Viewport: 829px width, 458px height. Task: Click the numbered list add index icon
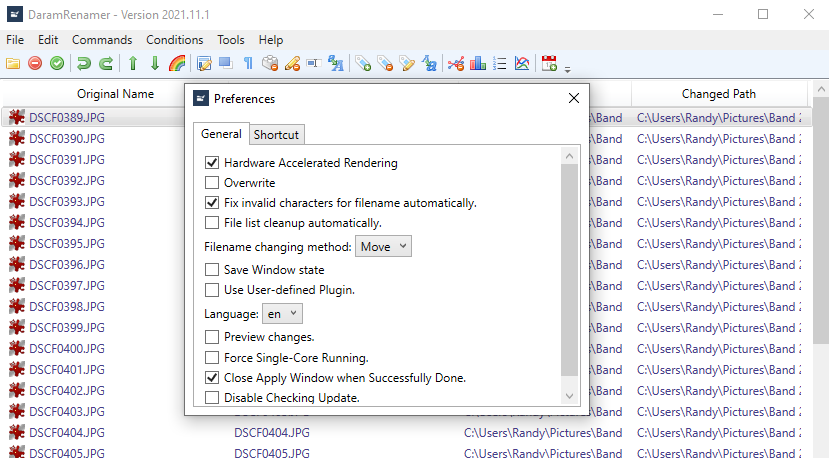coord(500,64)
